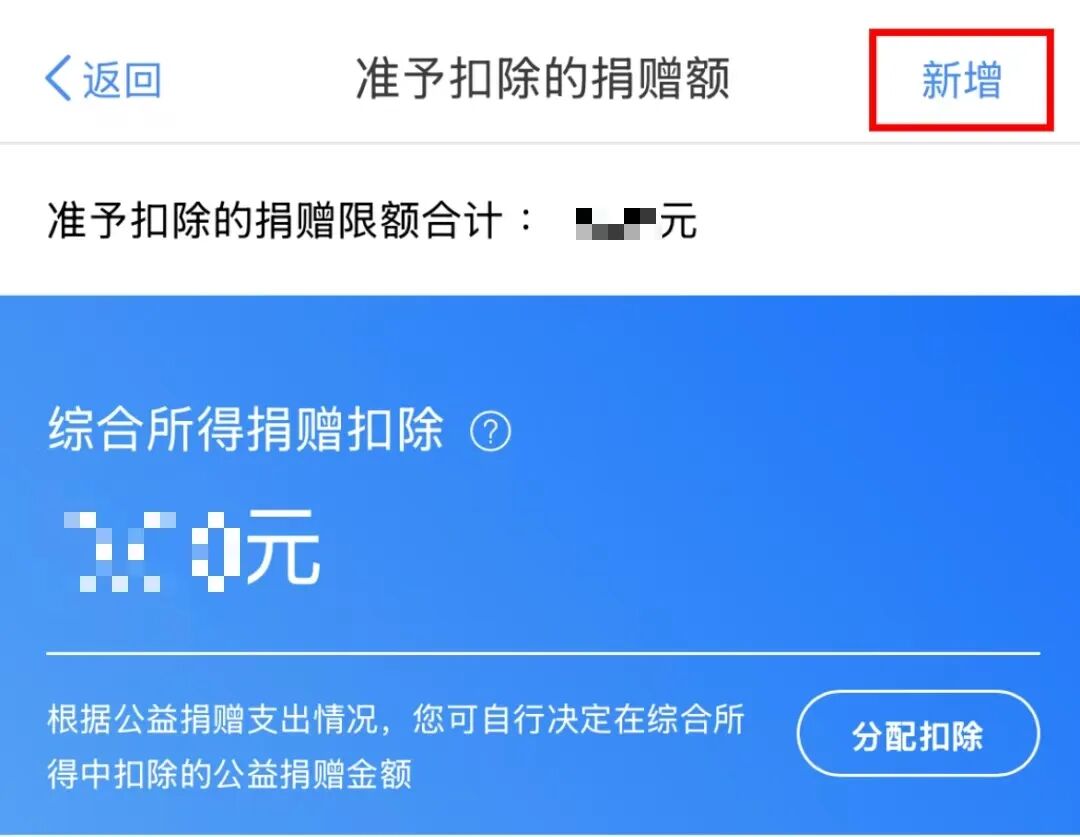Click the 分配扣除 button

coord(917,734)
